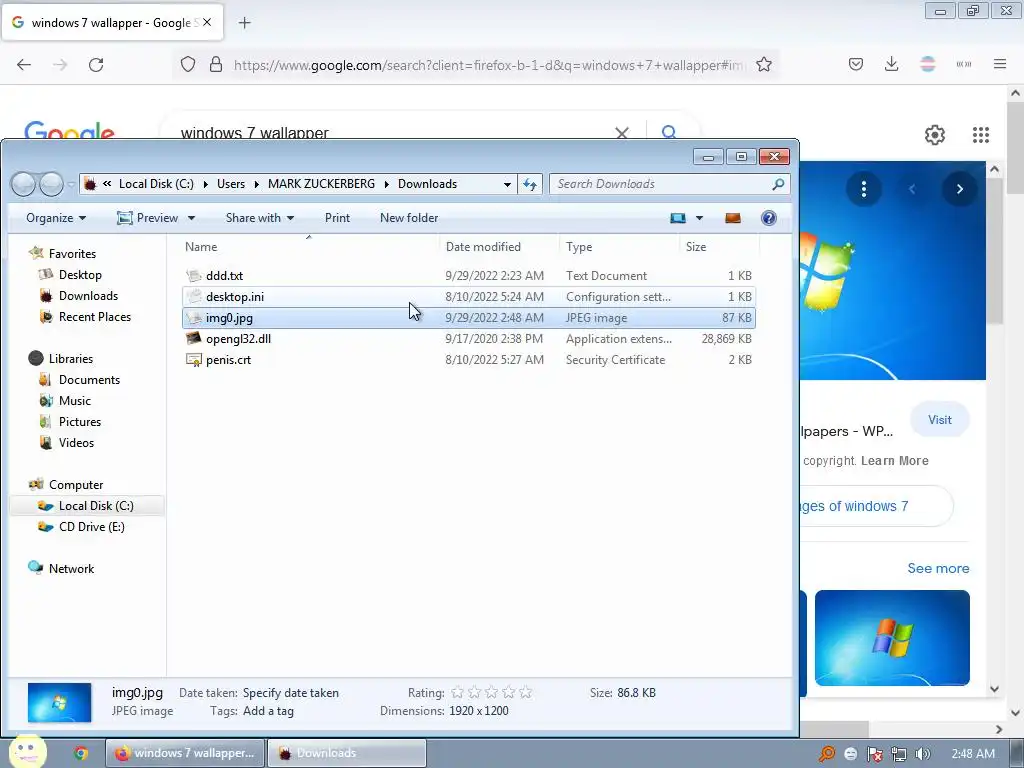
Task: Select penis.crt certificate file icon
Action: (193, 360)
